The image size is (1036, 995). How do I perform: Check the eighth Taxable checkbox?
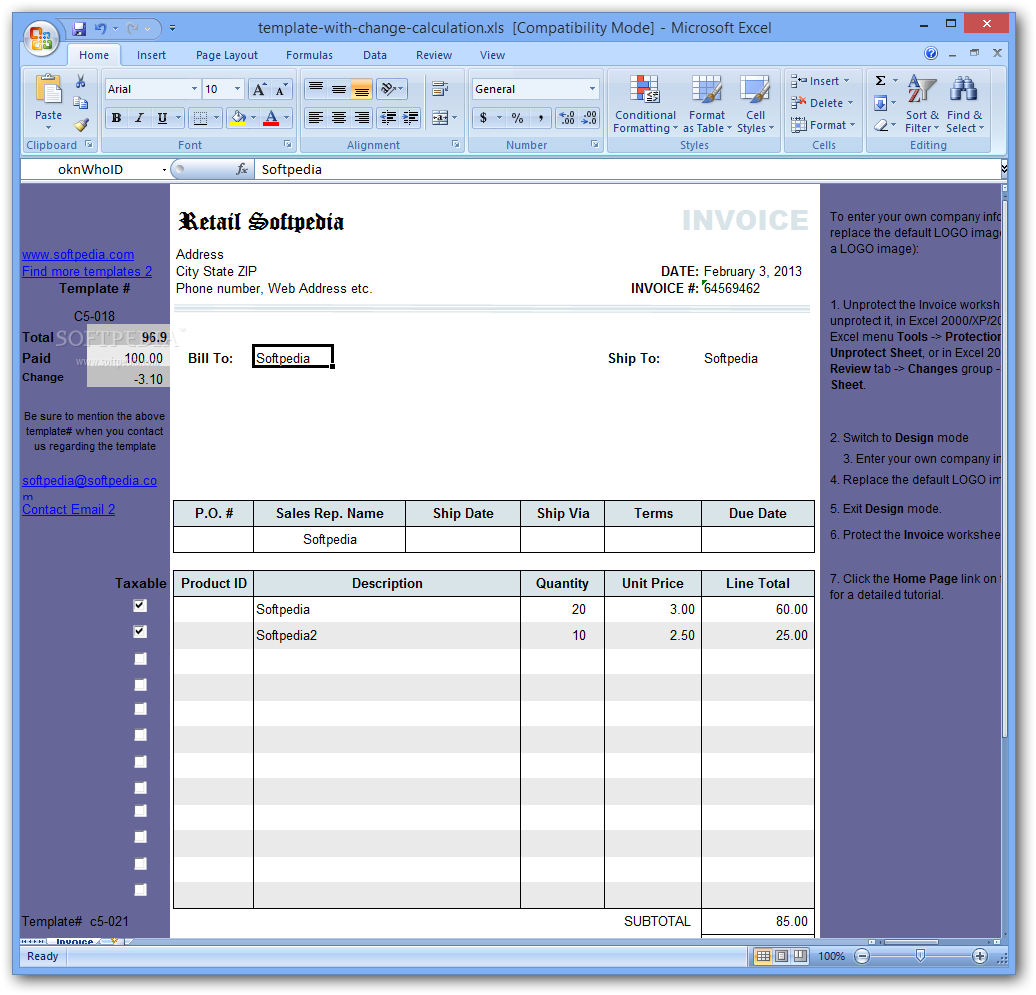pyautogui.click(x=140, y=788)
